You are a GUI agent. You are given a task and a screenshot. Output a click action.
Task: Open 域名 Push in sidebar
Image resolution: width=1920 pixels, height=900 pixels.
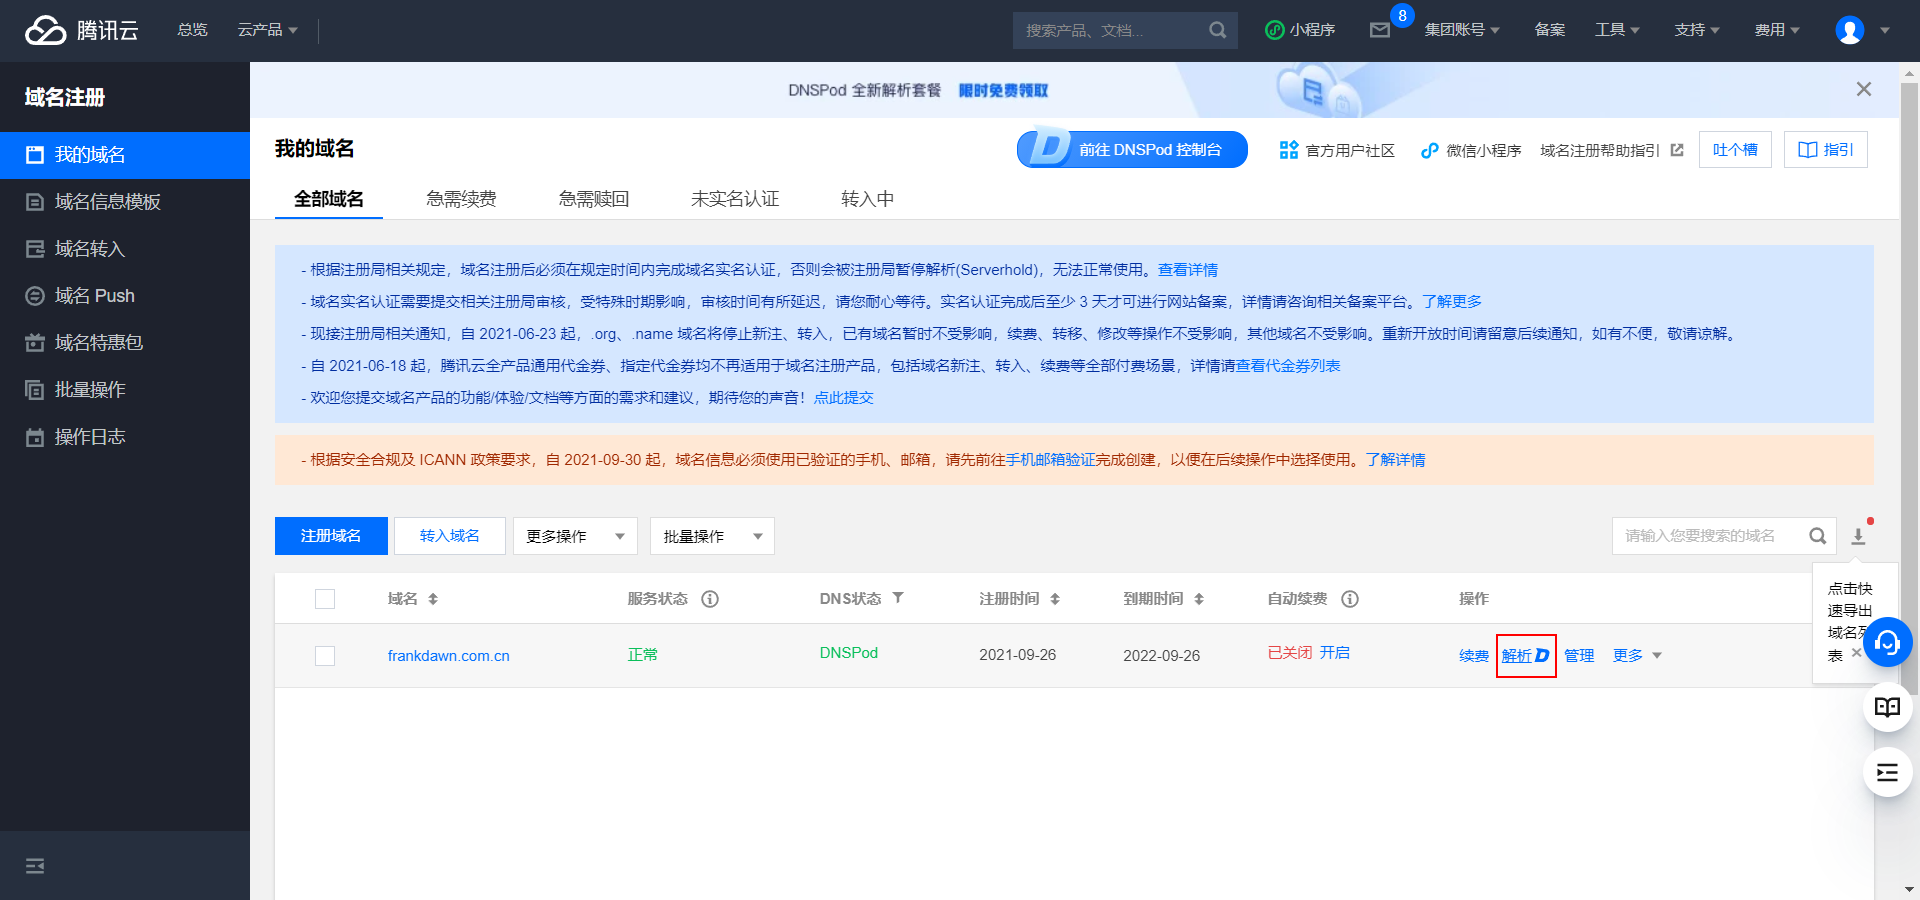coord(125,296)
